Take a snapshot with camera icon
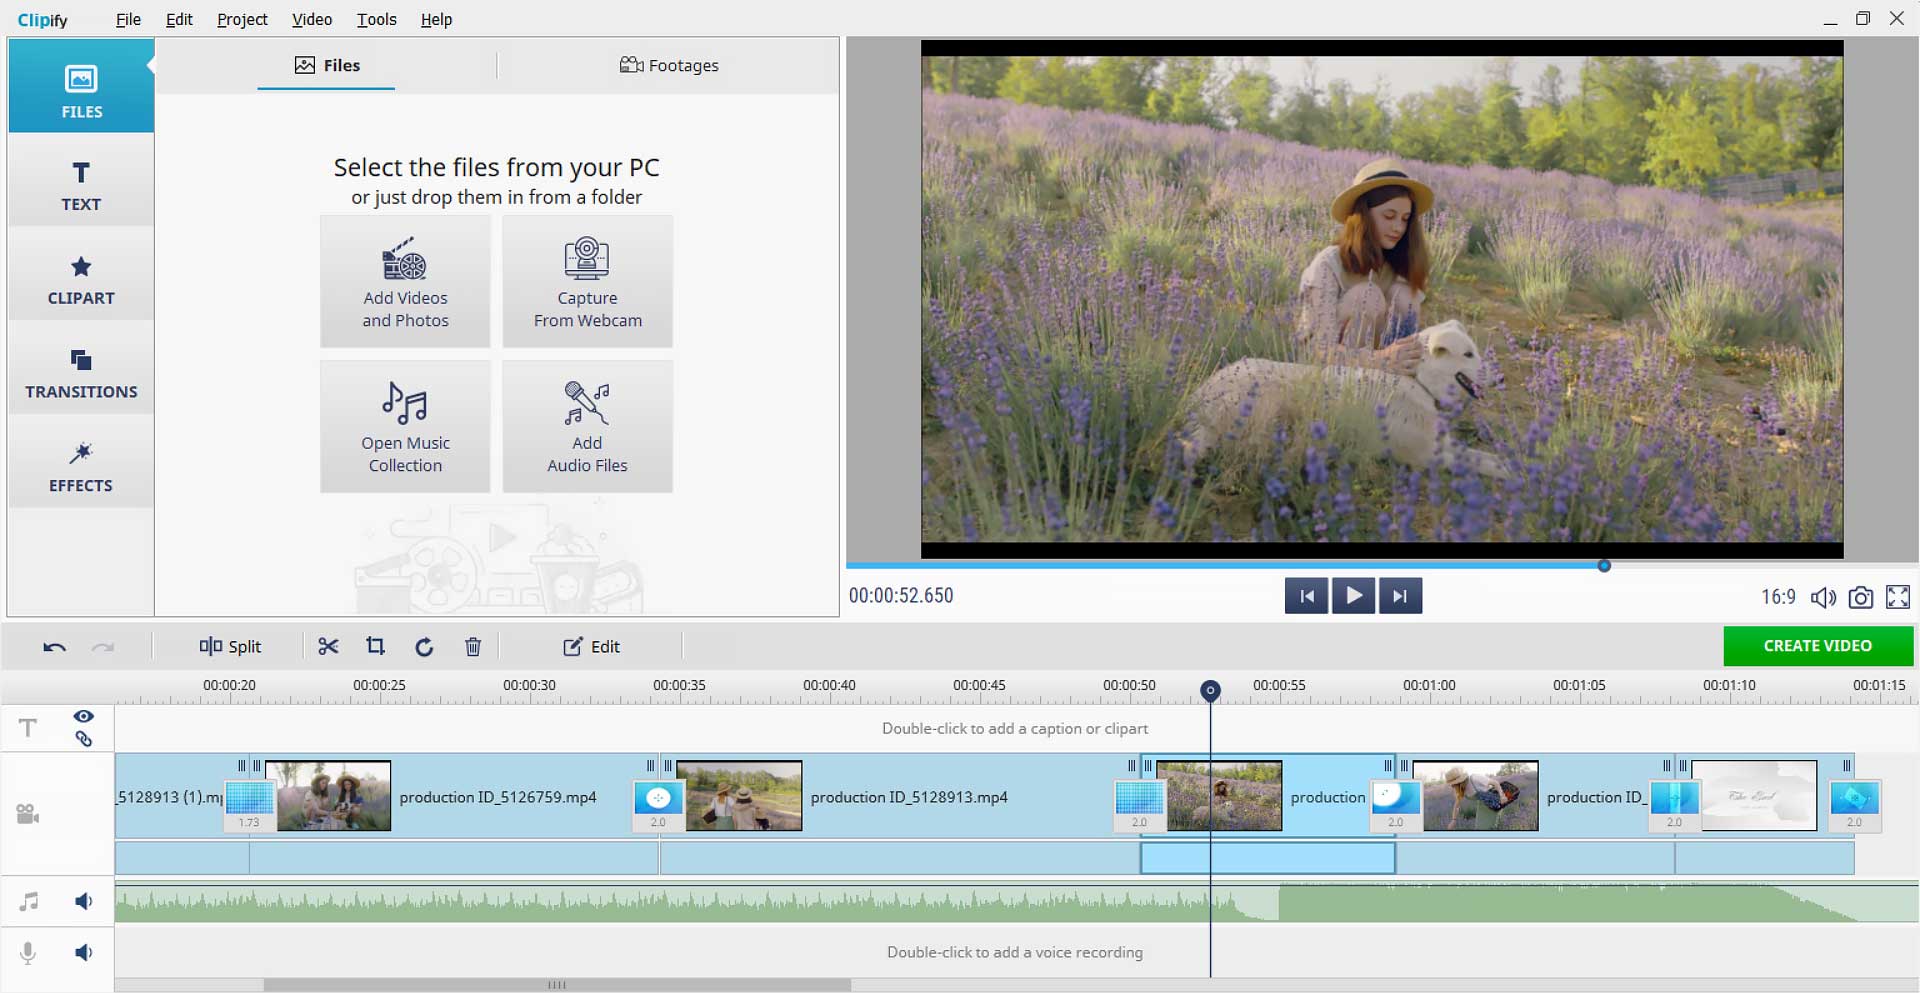The image size is (1920, 993). (1860, 597)
